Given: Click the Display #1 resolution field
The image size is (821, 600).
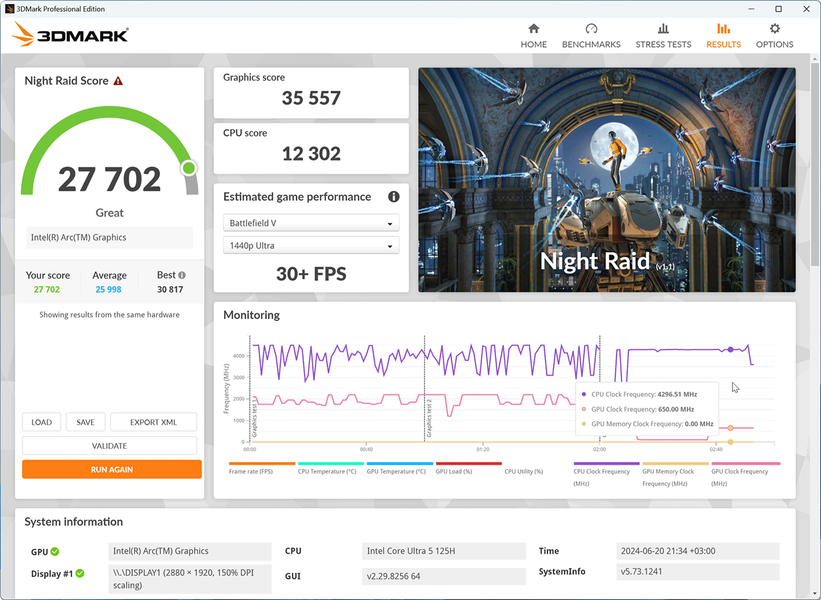Looking at the screenshot, I should 190,579.
